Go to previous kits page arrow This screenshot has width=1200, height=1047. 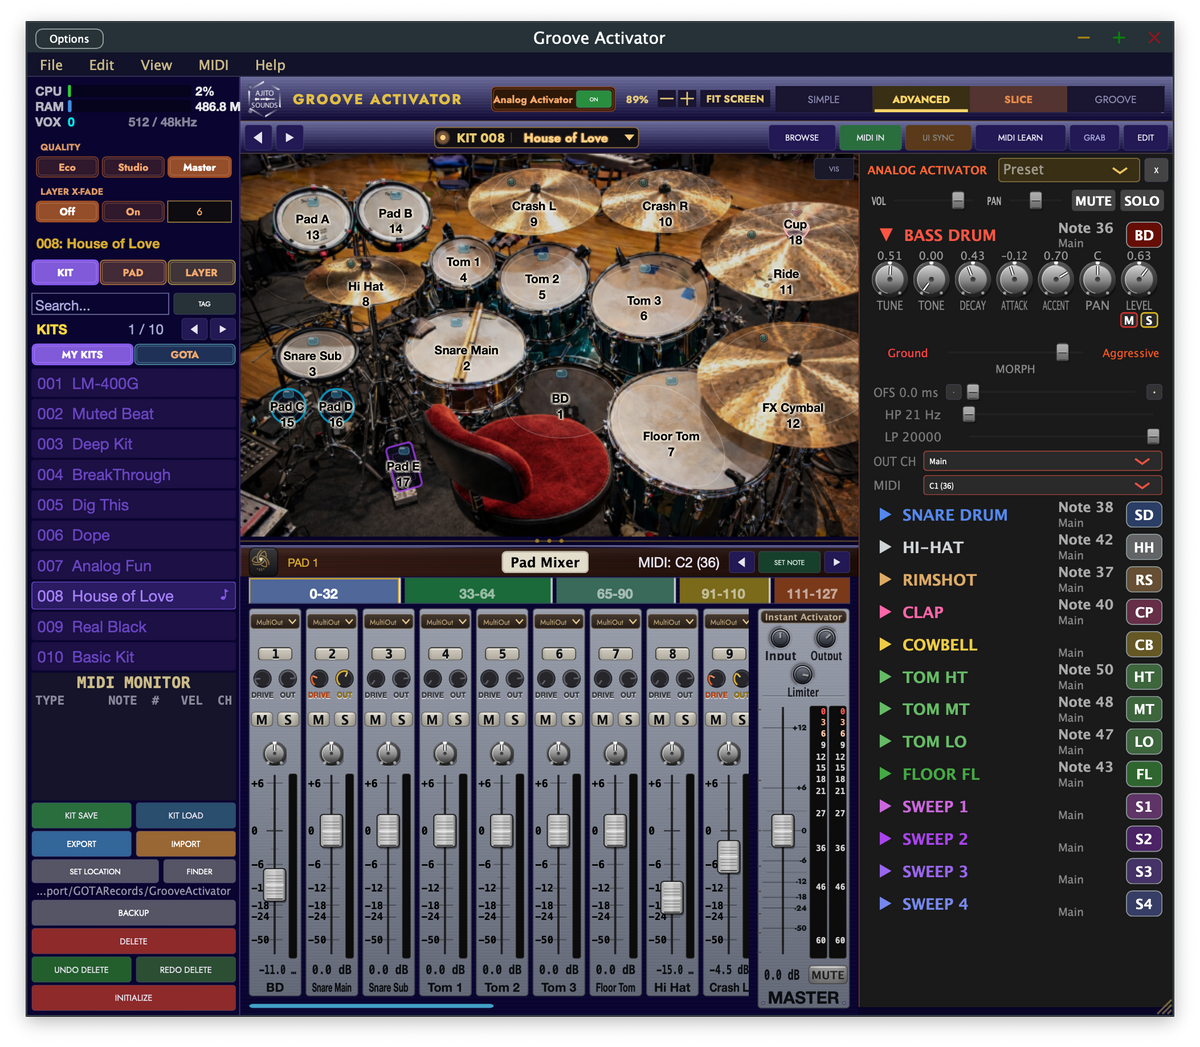[194, 329]
